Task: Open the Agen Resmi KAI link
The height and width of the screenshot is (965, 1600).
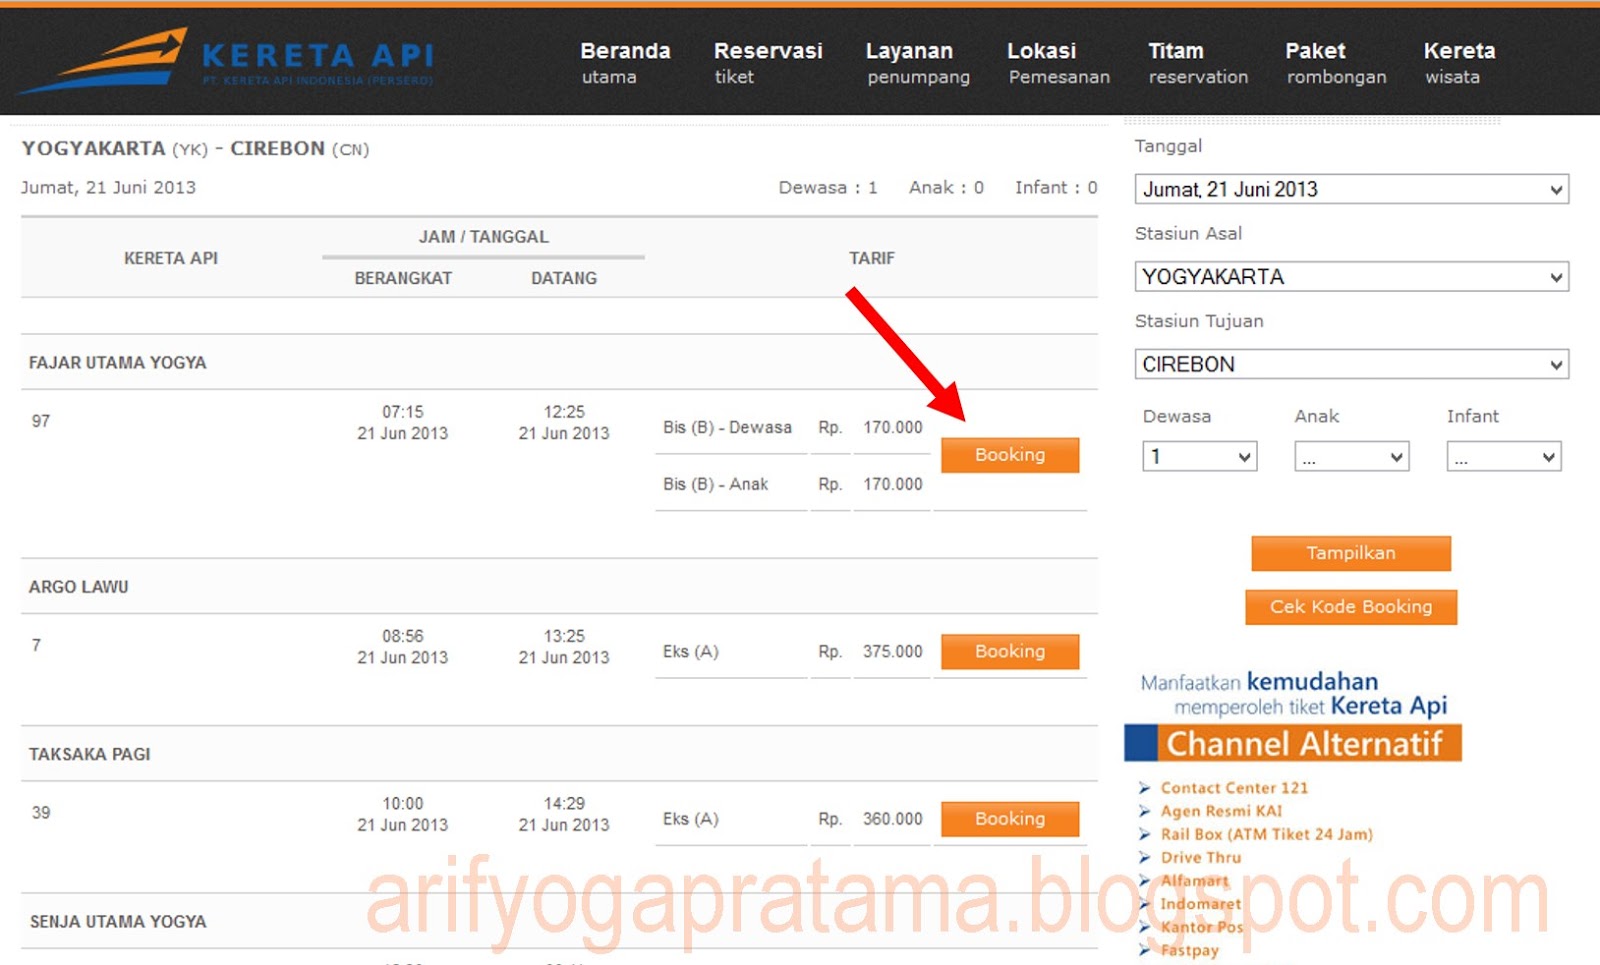Action: click(x=1221, y=811)
